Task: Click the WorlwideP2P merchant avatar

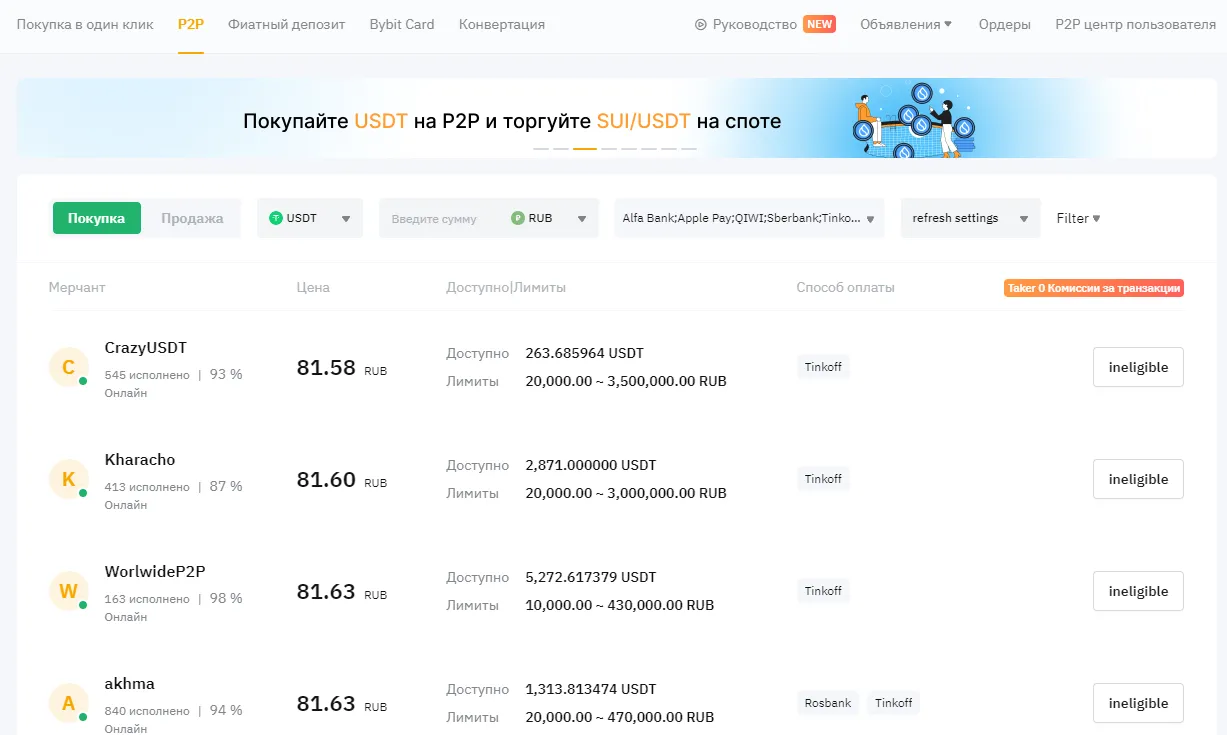Action: coord(68,591)
